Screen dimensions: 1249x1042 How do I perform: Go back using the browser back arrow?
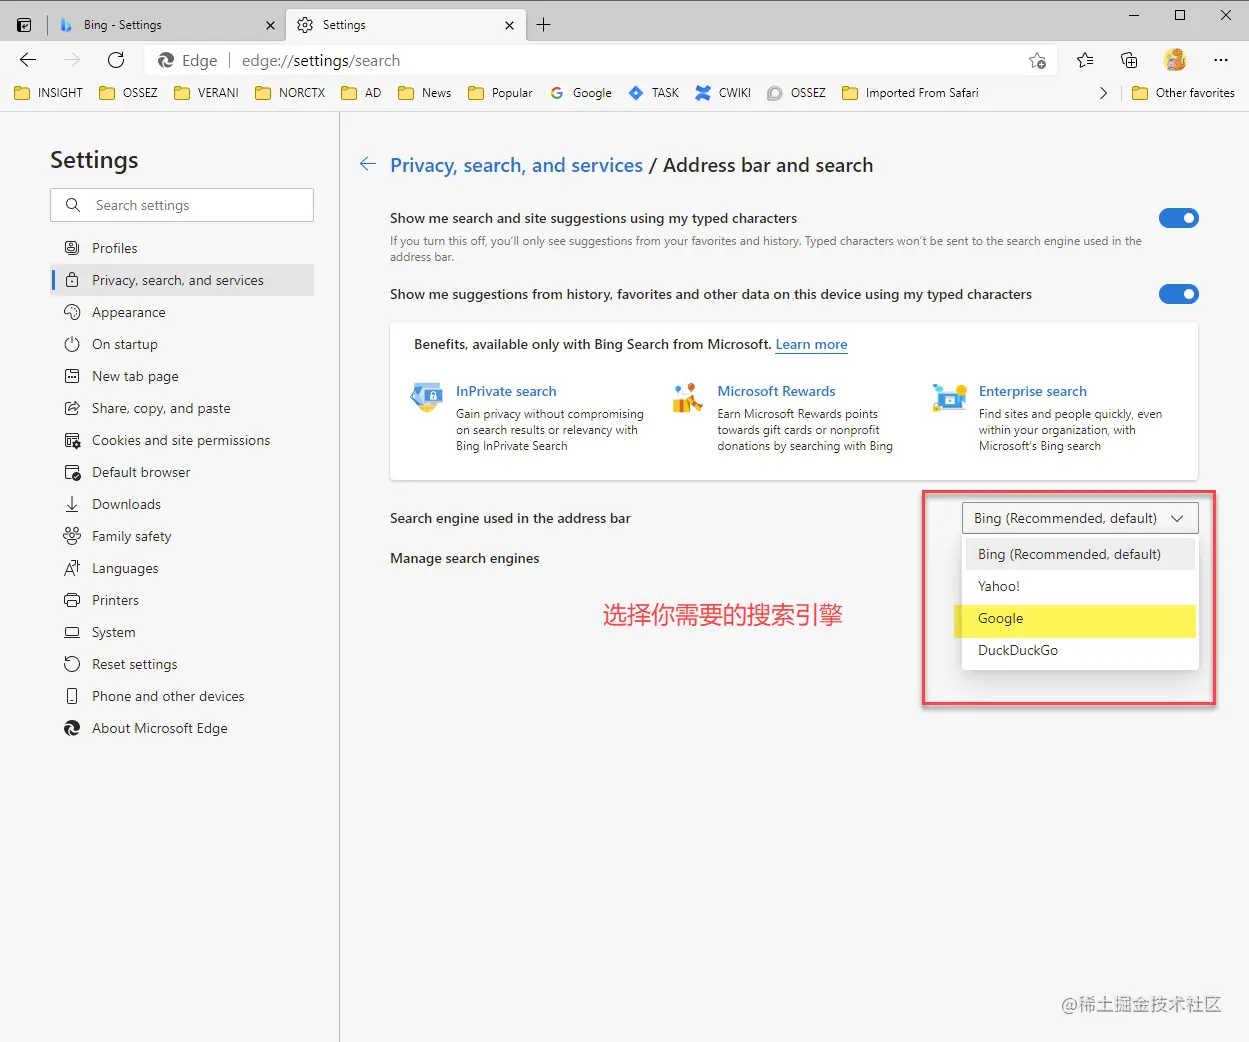(28, 60)
